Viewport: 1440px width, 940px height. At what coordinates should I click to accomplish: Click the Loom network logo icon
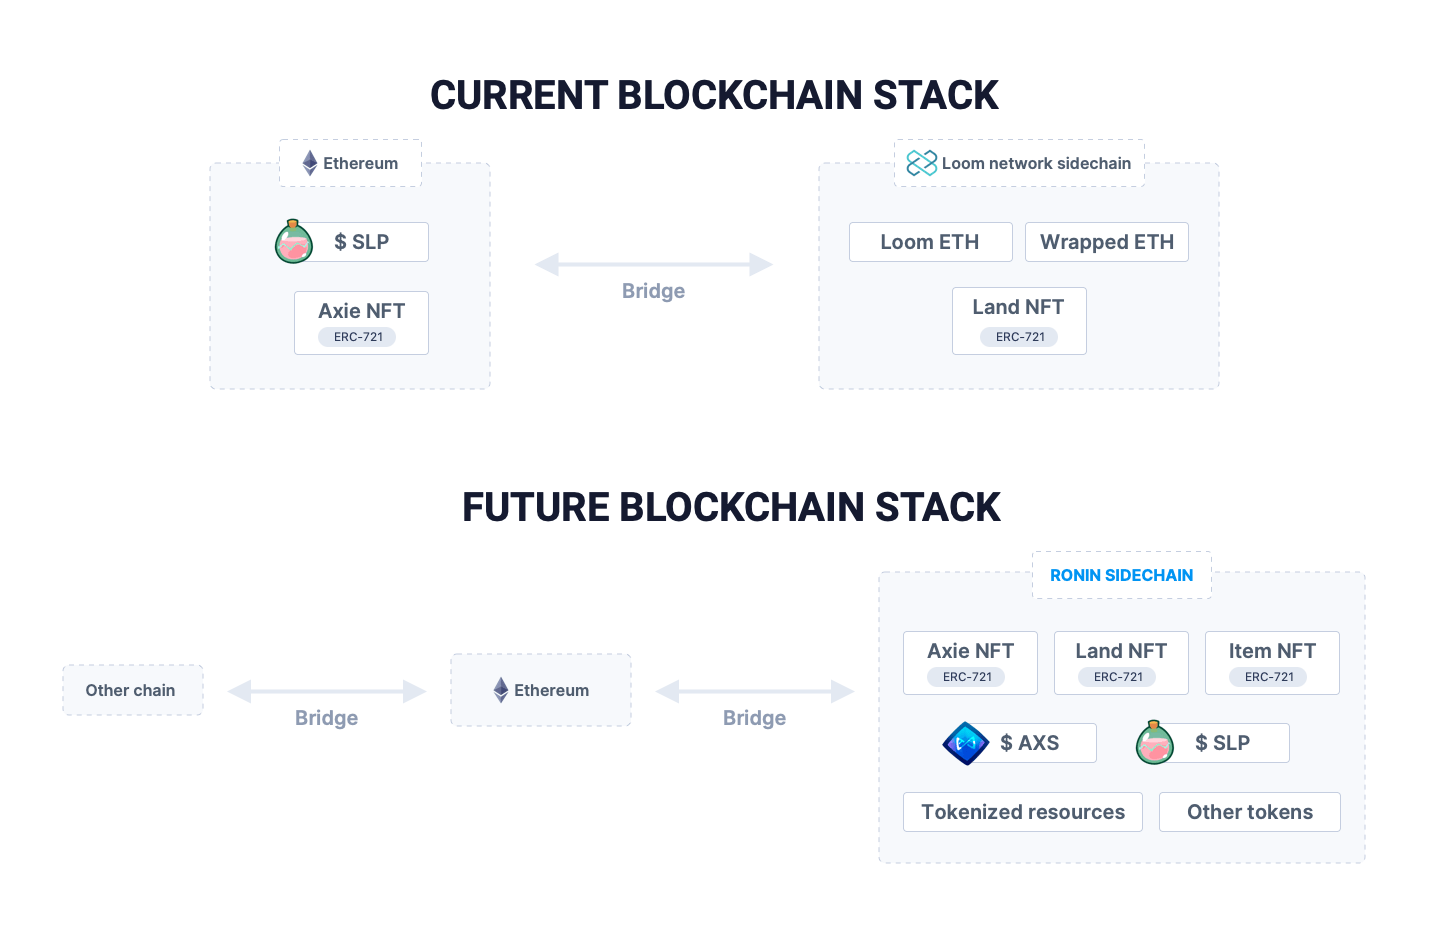click(921, 163)
